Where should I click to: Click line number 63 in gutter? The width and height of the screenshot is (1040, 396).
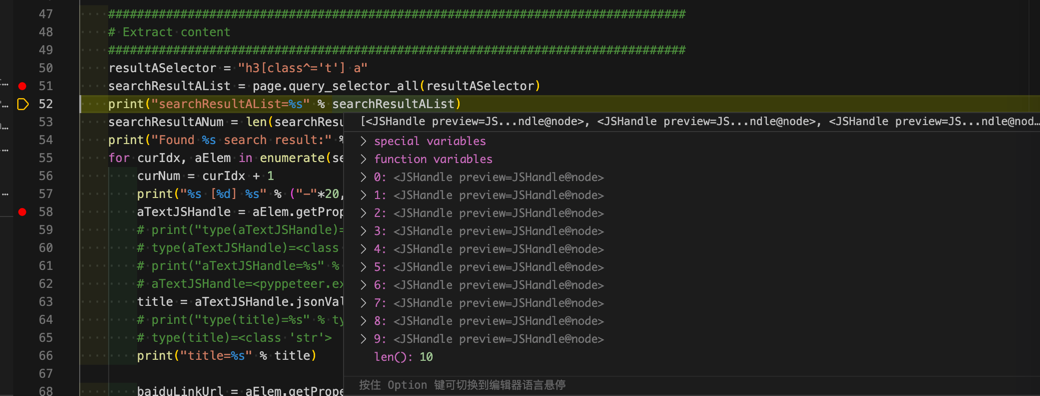coord(46,302)
